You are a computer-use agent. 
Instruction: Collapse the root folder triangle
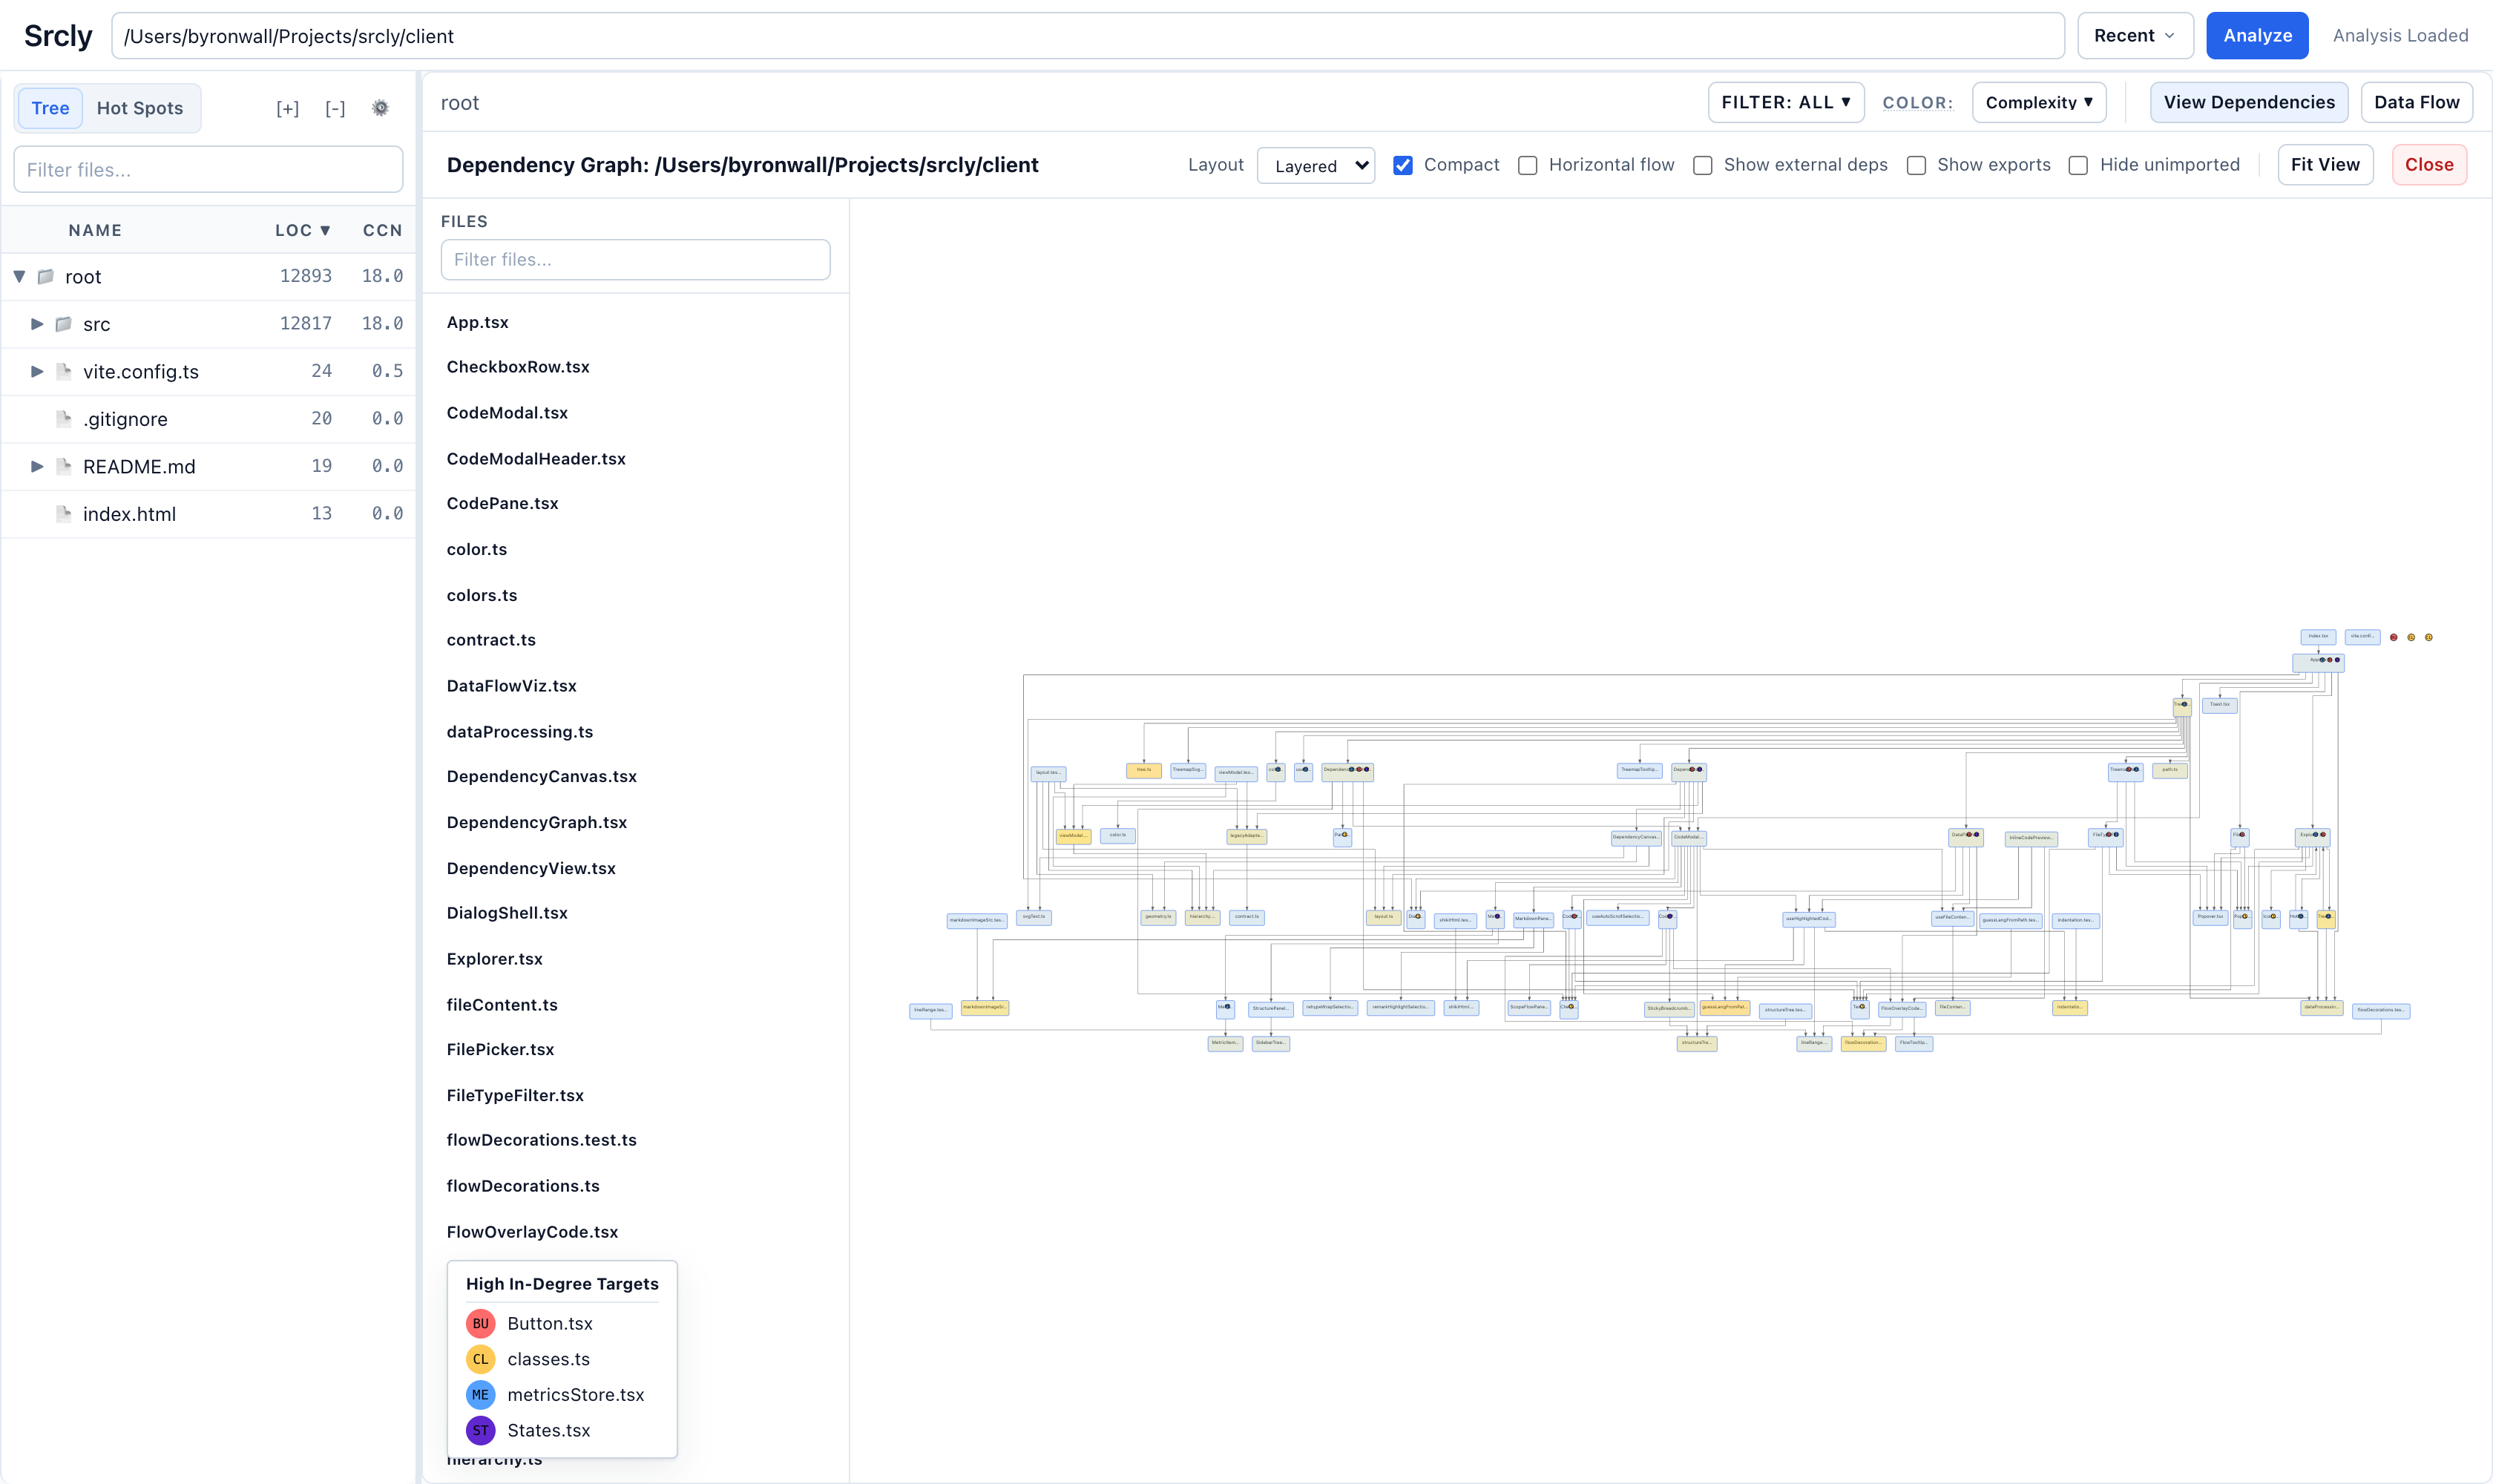(19, 276)
